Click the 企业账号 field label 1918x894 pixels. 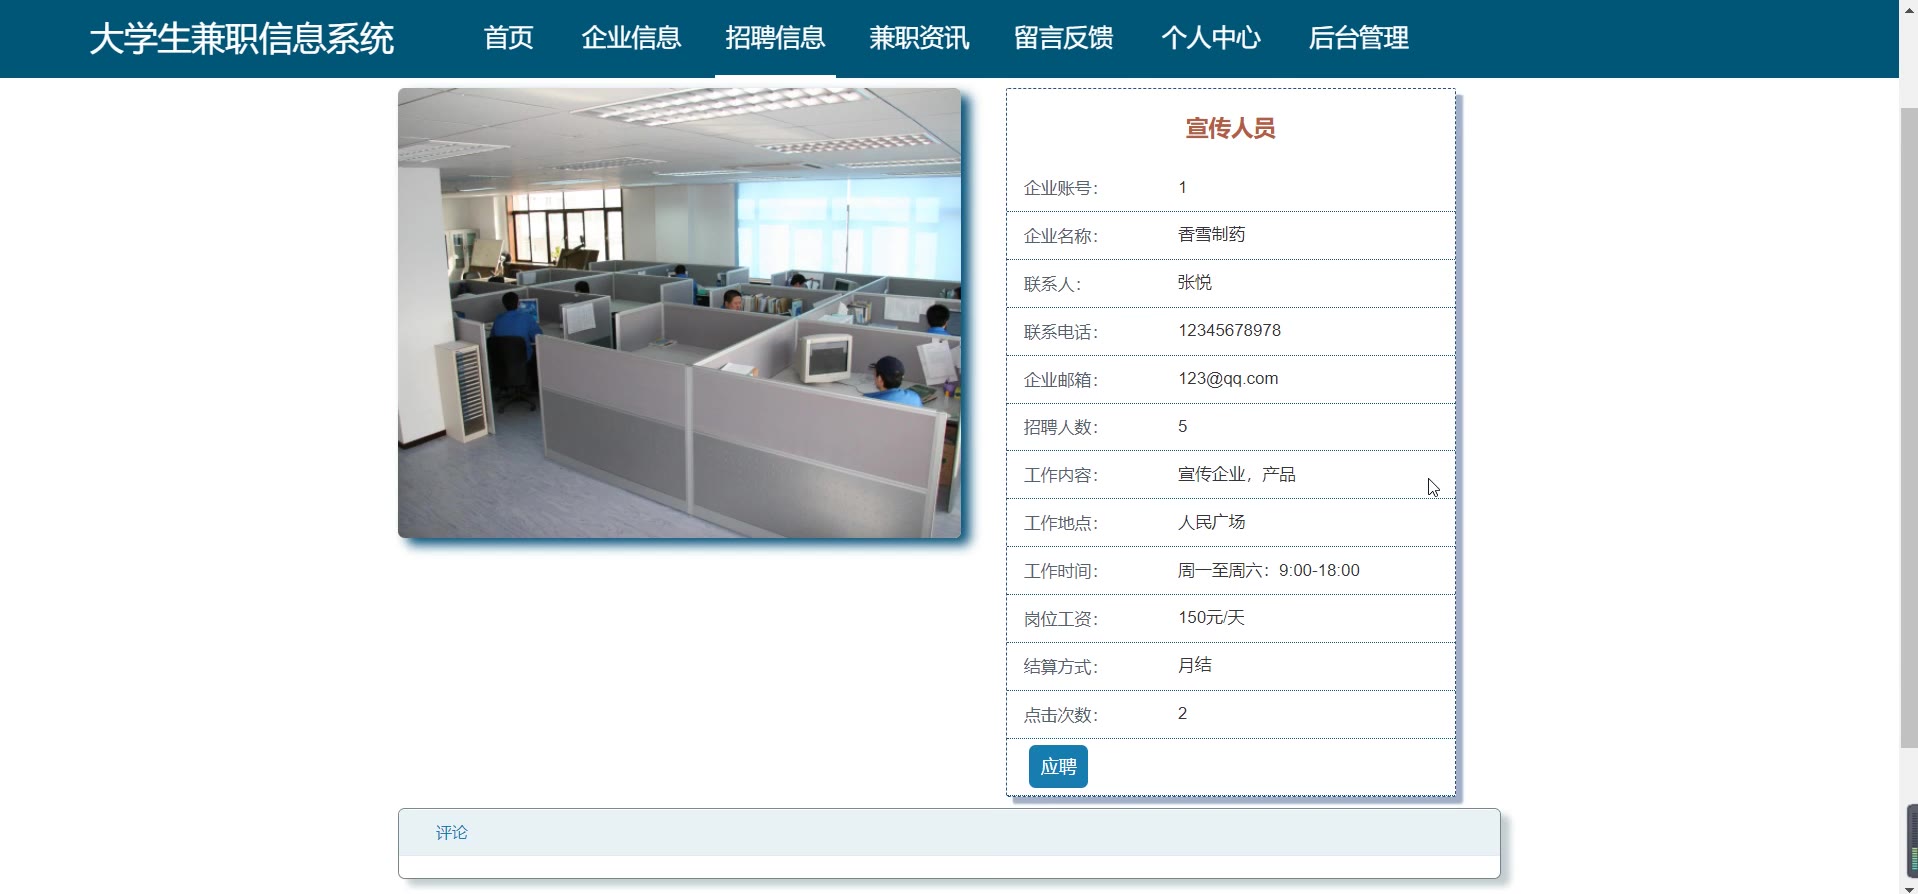pyautogui.click(x=1060, y=188)
